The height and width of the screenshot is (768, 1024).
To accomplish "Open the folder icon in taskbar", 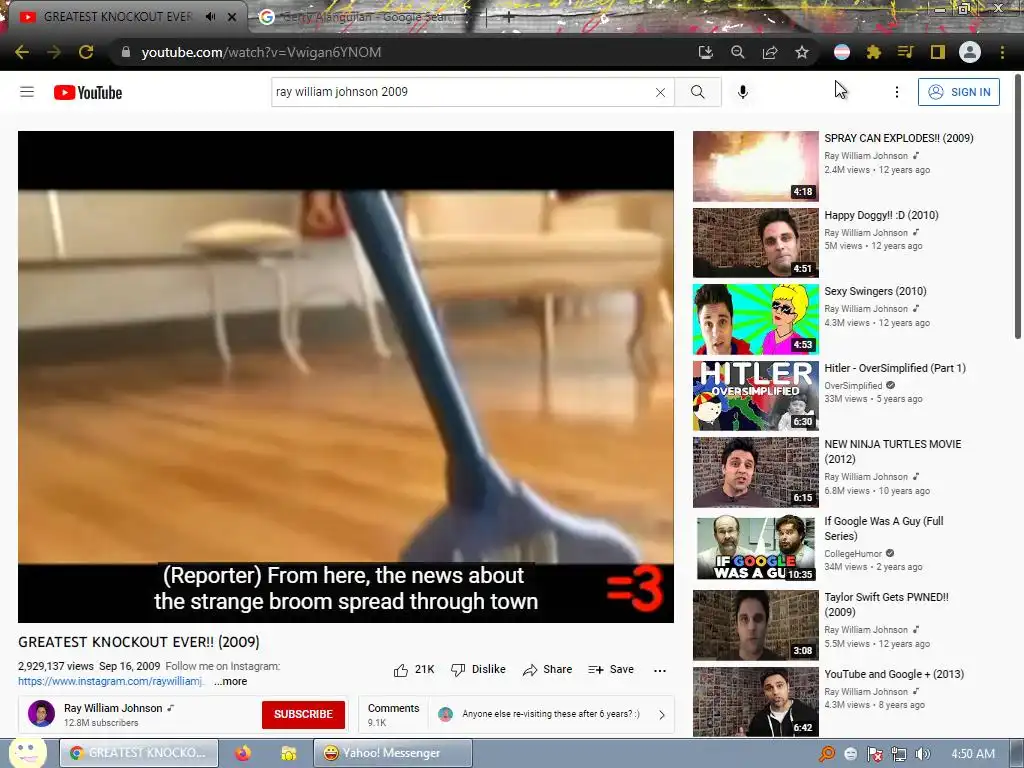I will (x=288, y=753).
